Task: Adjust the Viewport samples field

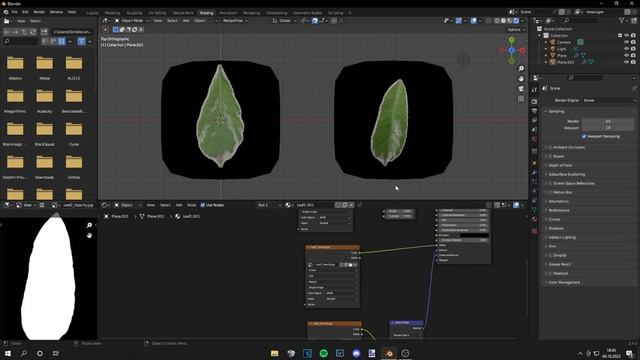Action: point(608,128)
